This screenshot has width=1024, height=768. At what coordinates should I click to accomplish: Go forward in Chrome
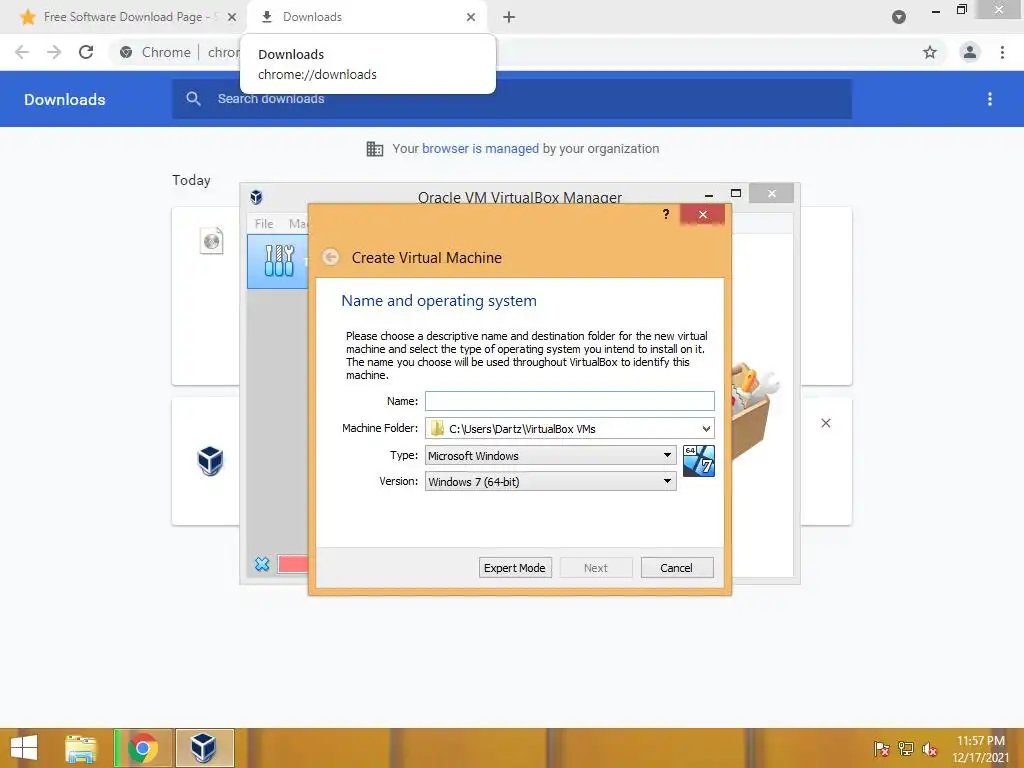click(x=54, y=52)
